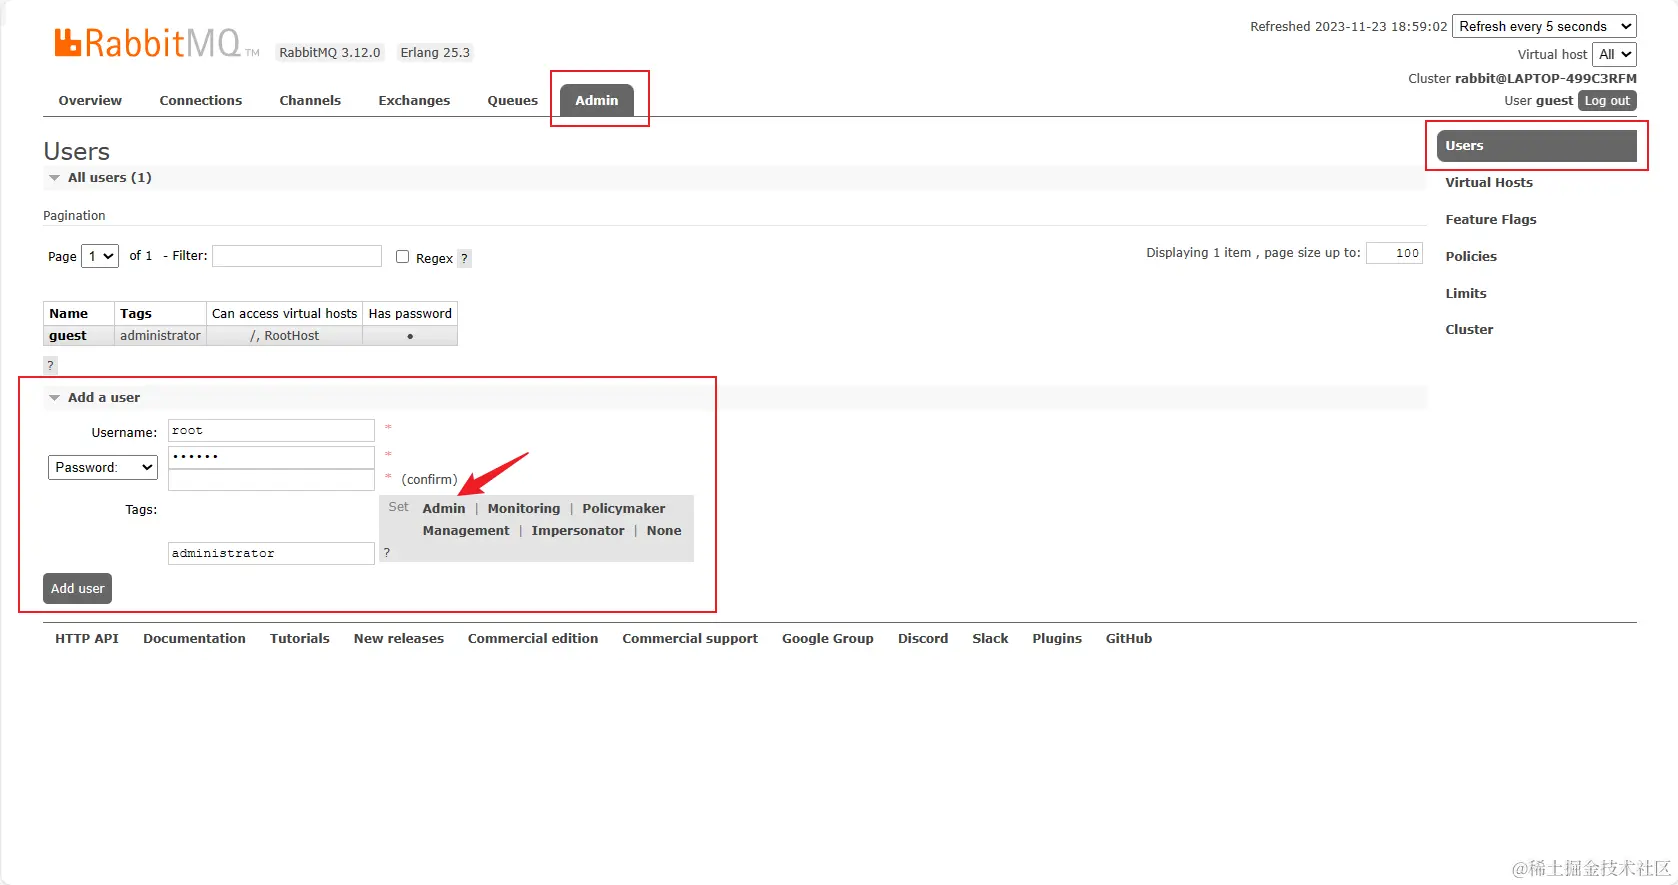This screenshot has height=885, width=1678.
Task: Open the Virtual host dropdown
Action: (1614, 55)
